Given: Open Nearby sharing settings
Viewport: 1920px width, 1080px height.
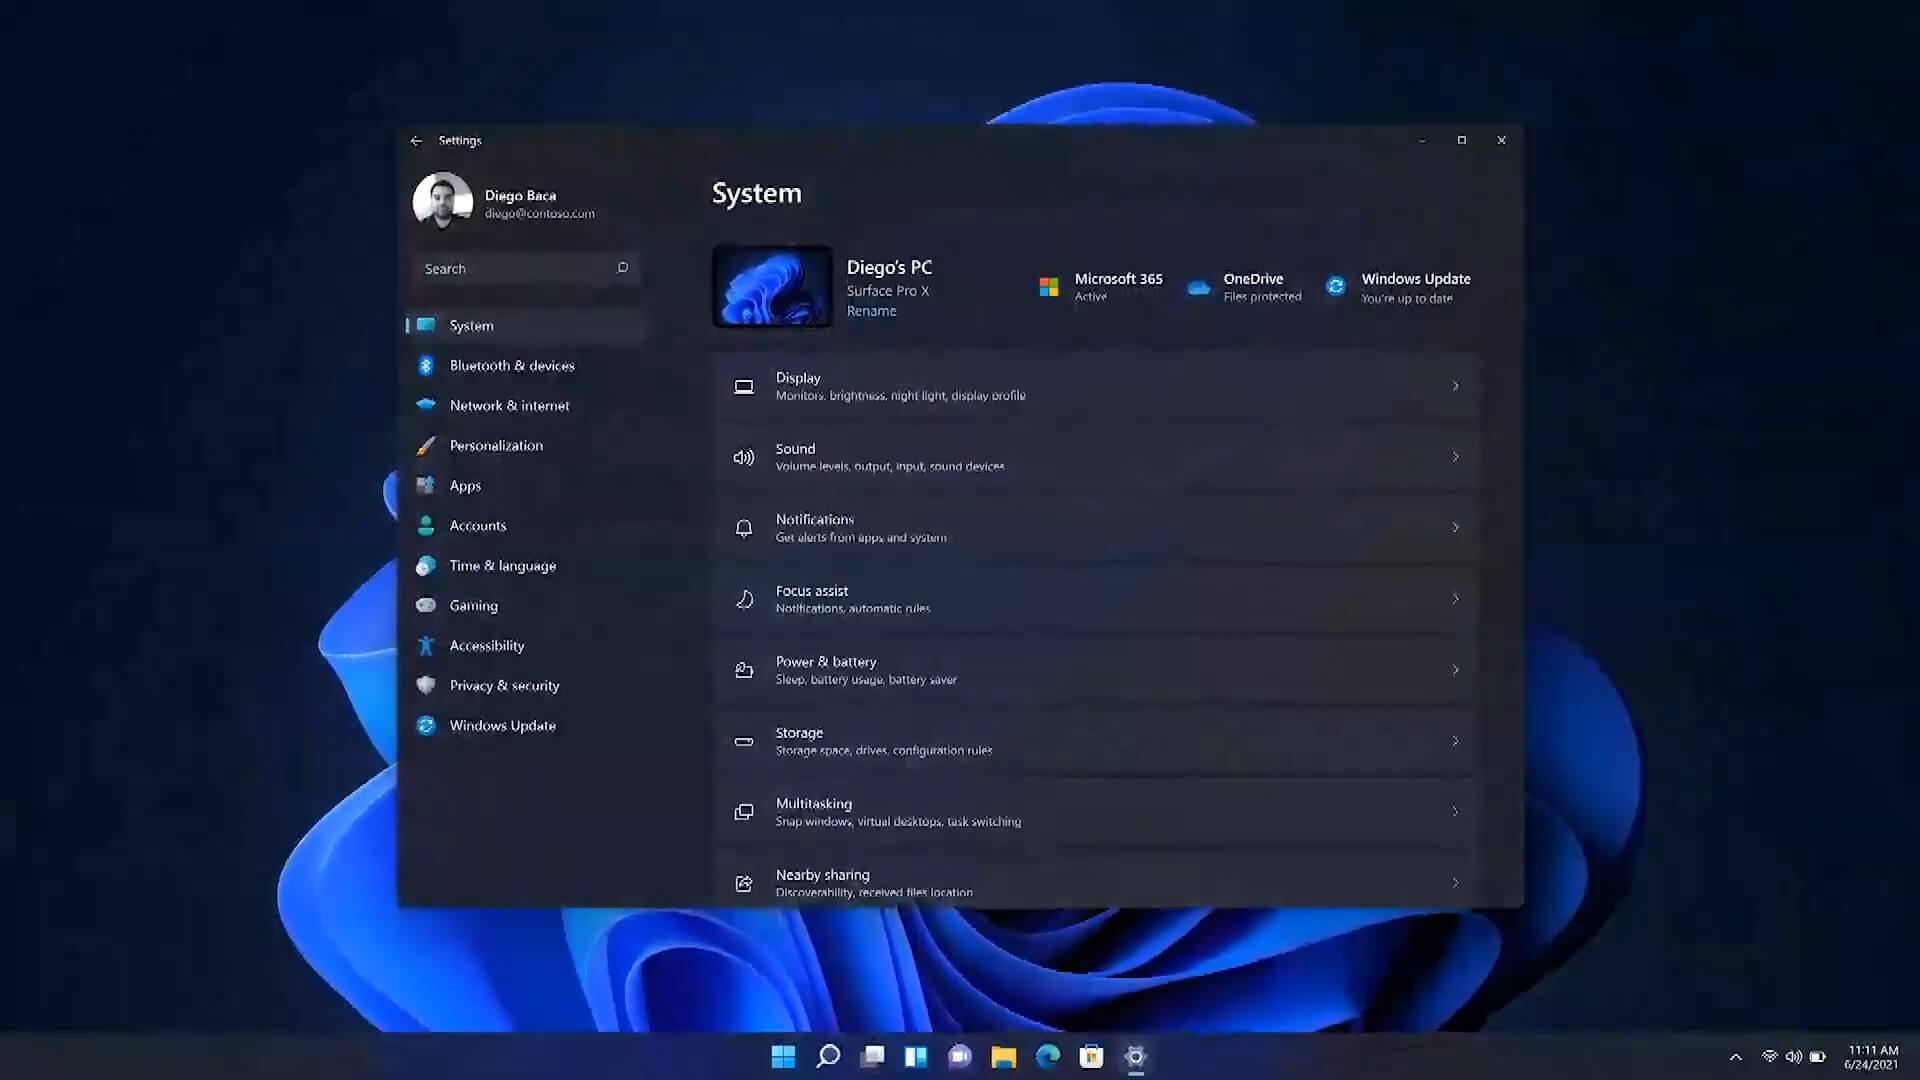Looking at the screenshot, I should [1096, 882].
